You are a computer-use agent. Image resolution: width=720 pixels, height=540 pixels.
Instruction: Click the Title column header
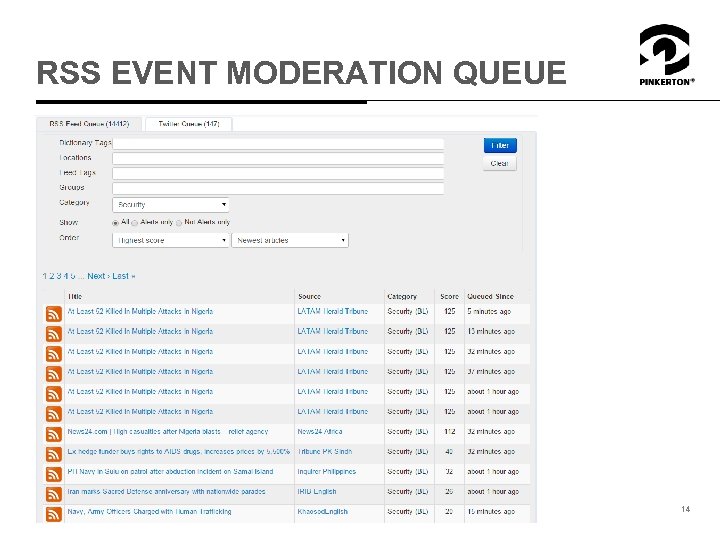pyautogui.click(x=75, y=297)
